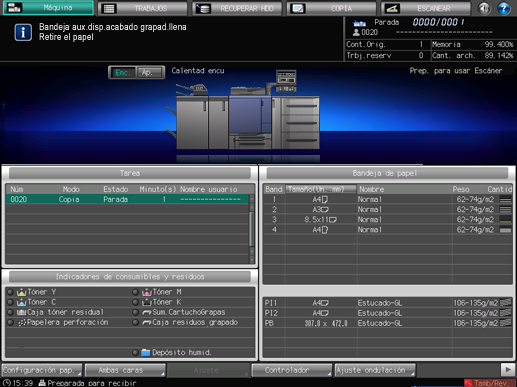Click the clock icon at 15:39
The image size is (517, 387).
point(7,383)
